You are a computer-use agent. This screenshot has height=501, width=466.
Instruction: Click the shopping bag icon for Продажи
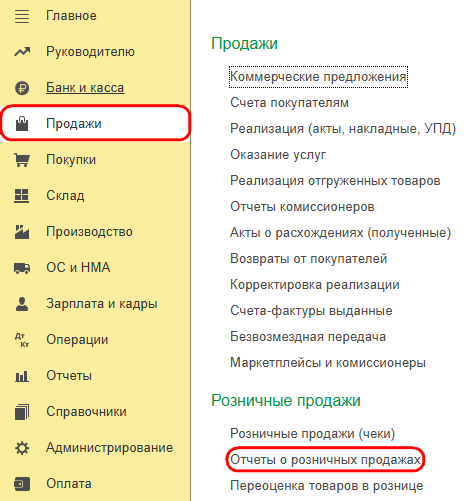[22, 124]
